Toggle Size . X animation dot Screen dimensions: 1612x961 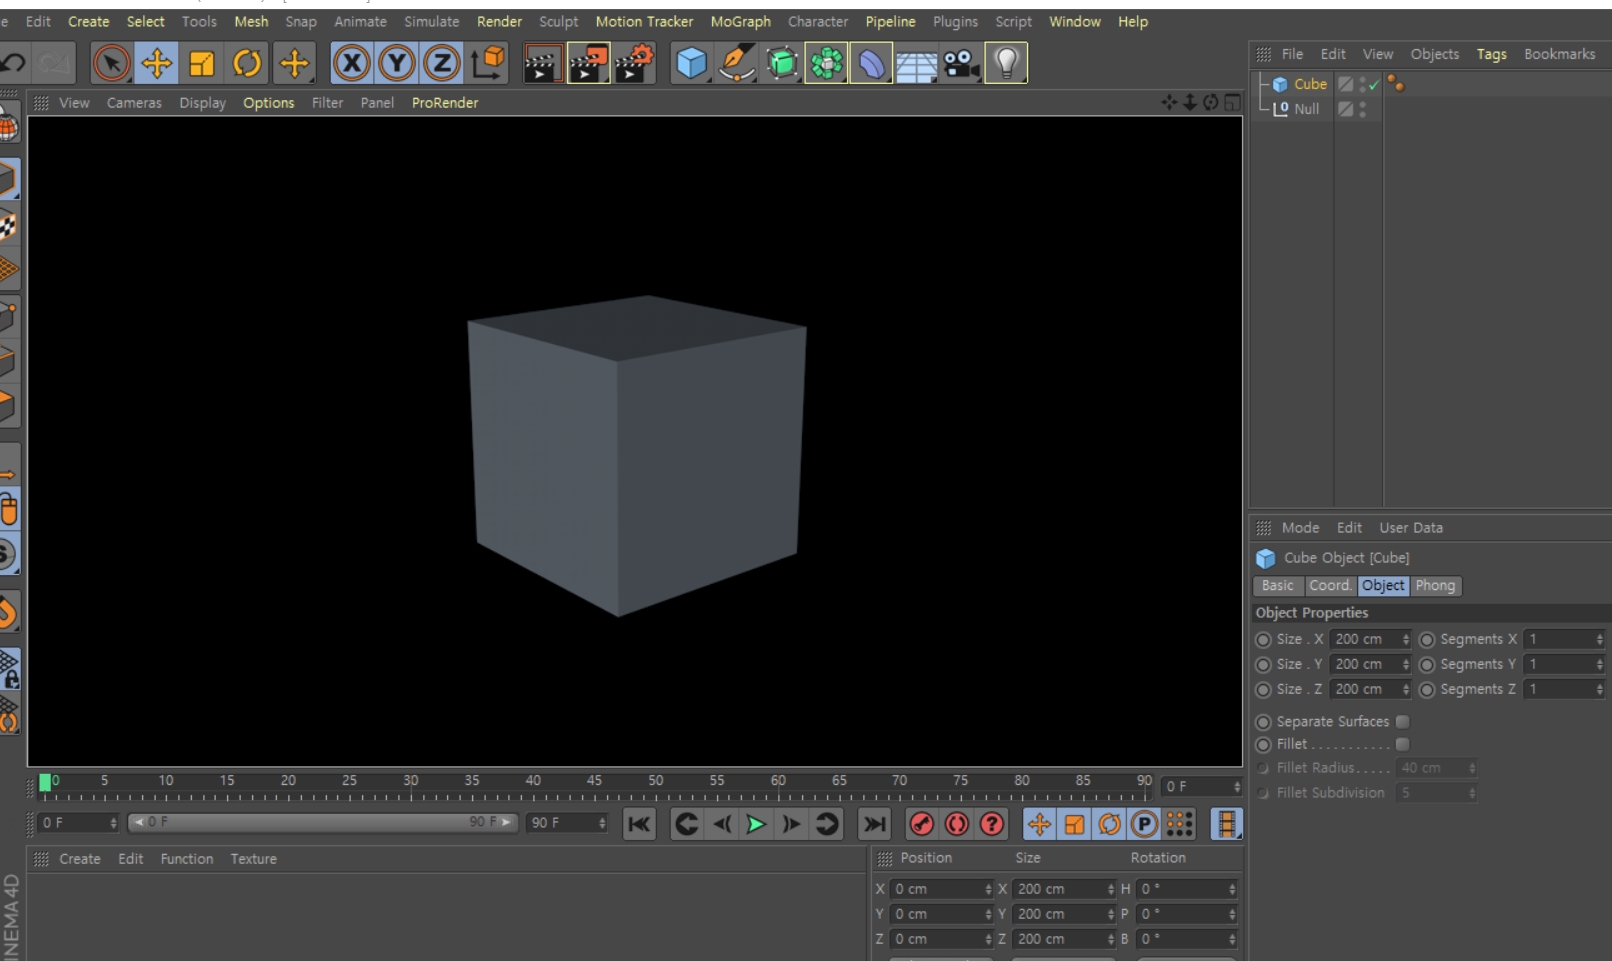1263,640
